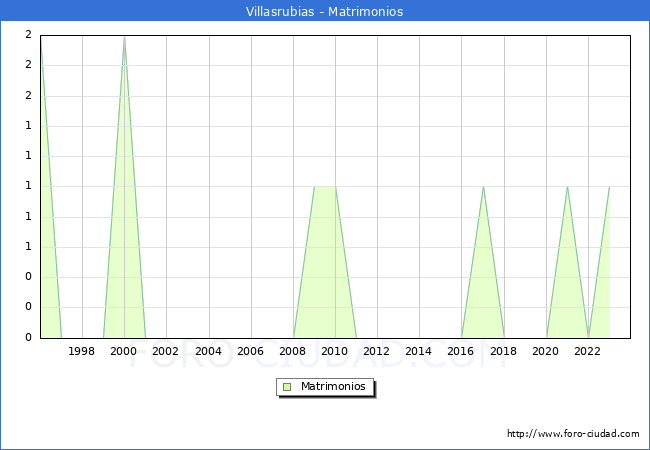Select the 2020 x-axis year label

545,351
